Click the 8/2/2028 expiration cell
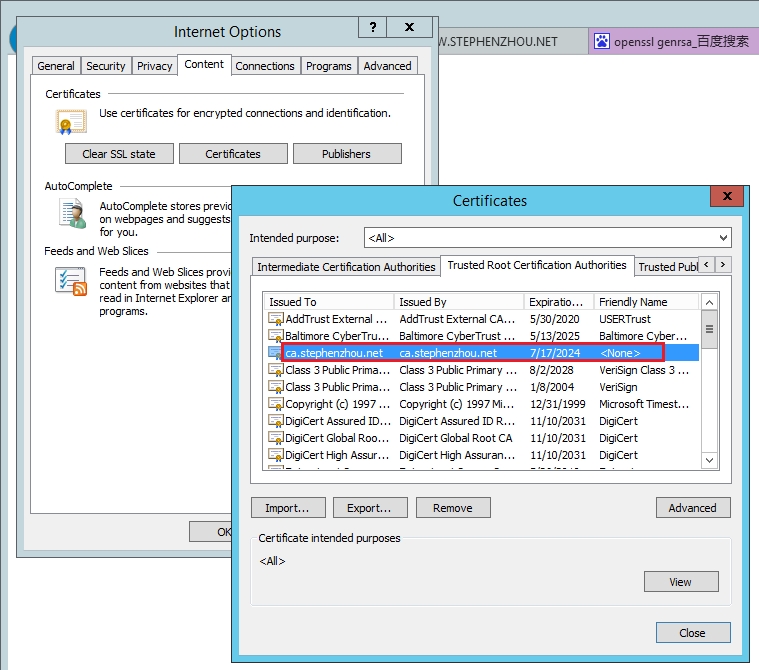 (552, 370)
